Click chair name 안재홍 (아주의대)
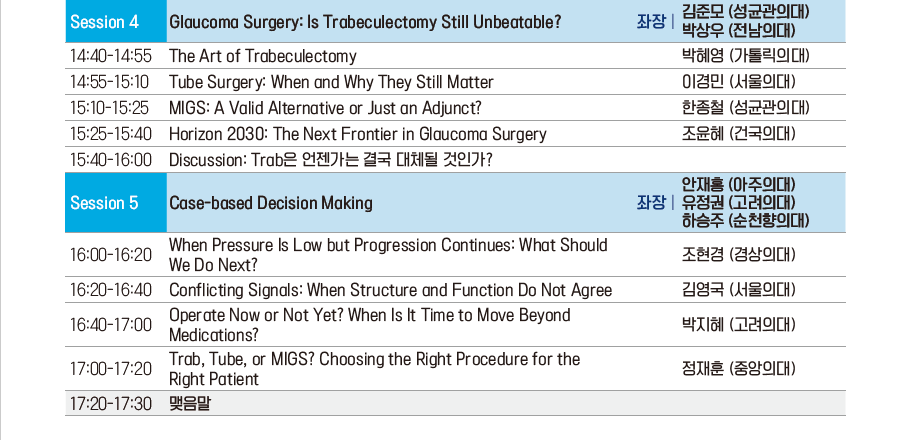The height and width of the screenshot is (440, 910). pyautogui.click(x=738, y=185)
